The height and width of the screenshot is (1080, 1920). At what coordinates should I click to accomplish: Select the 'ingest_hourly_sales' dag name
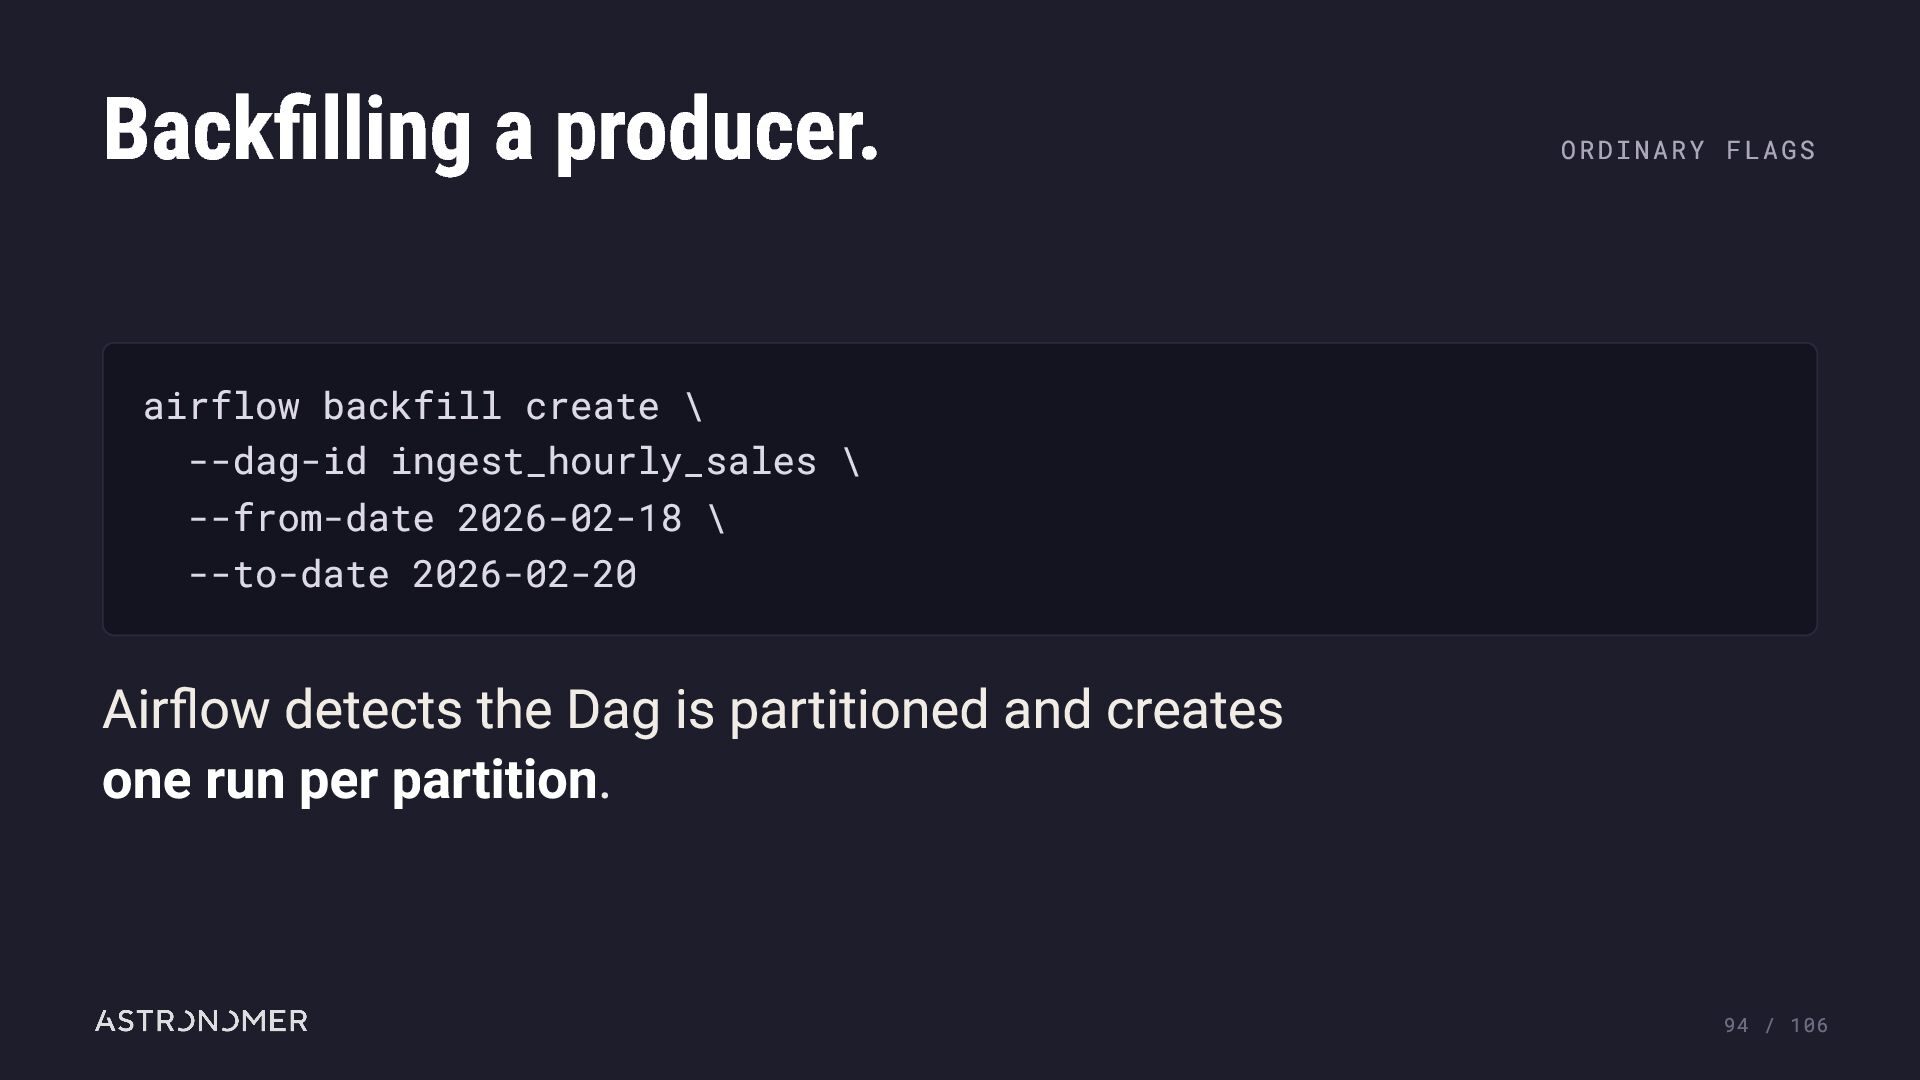coord(603,462)
